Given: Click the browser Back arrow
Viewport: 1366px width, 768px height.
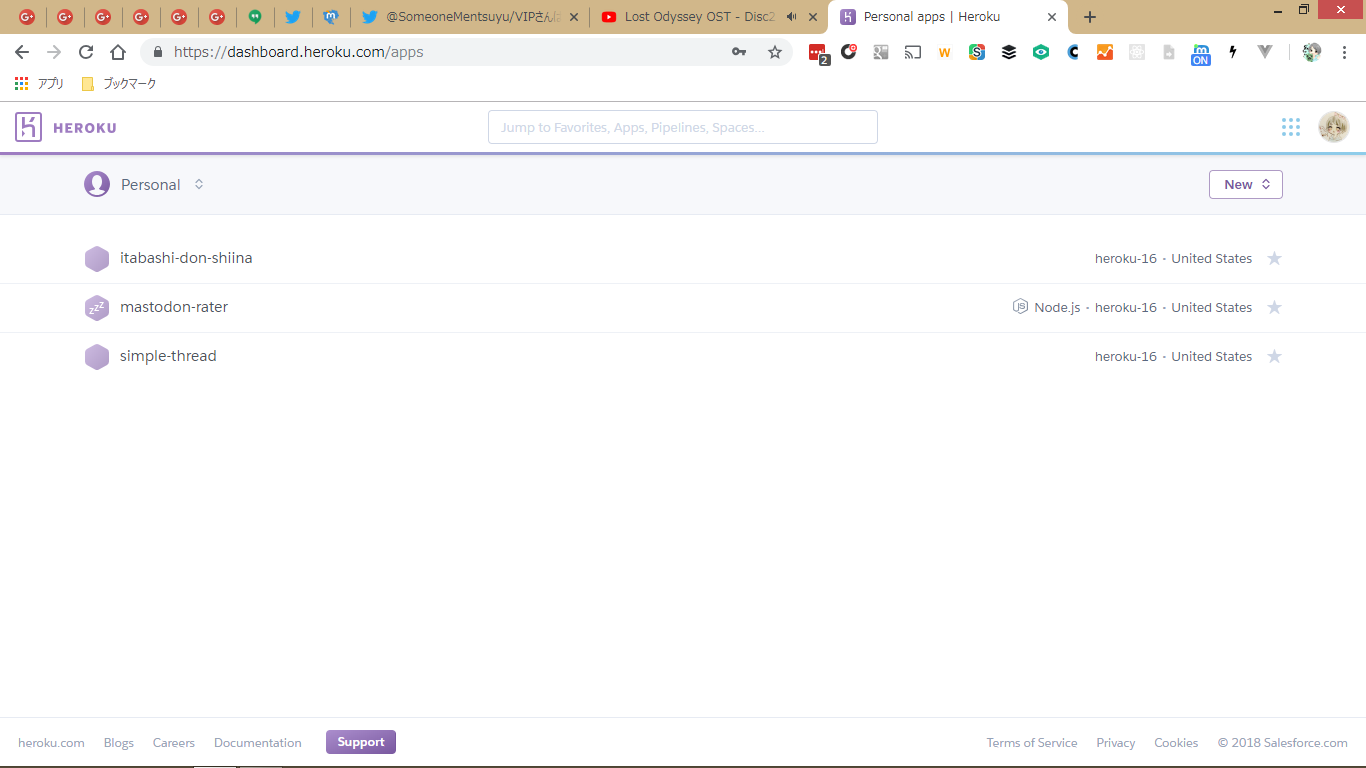Looking at the screenshot, I should coord(22,52).
